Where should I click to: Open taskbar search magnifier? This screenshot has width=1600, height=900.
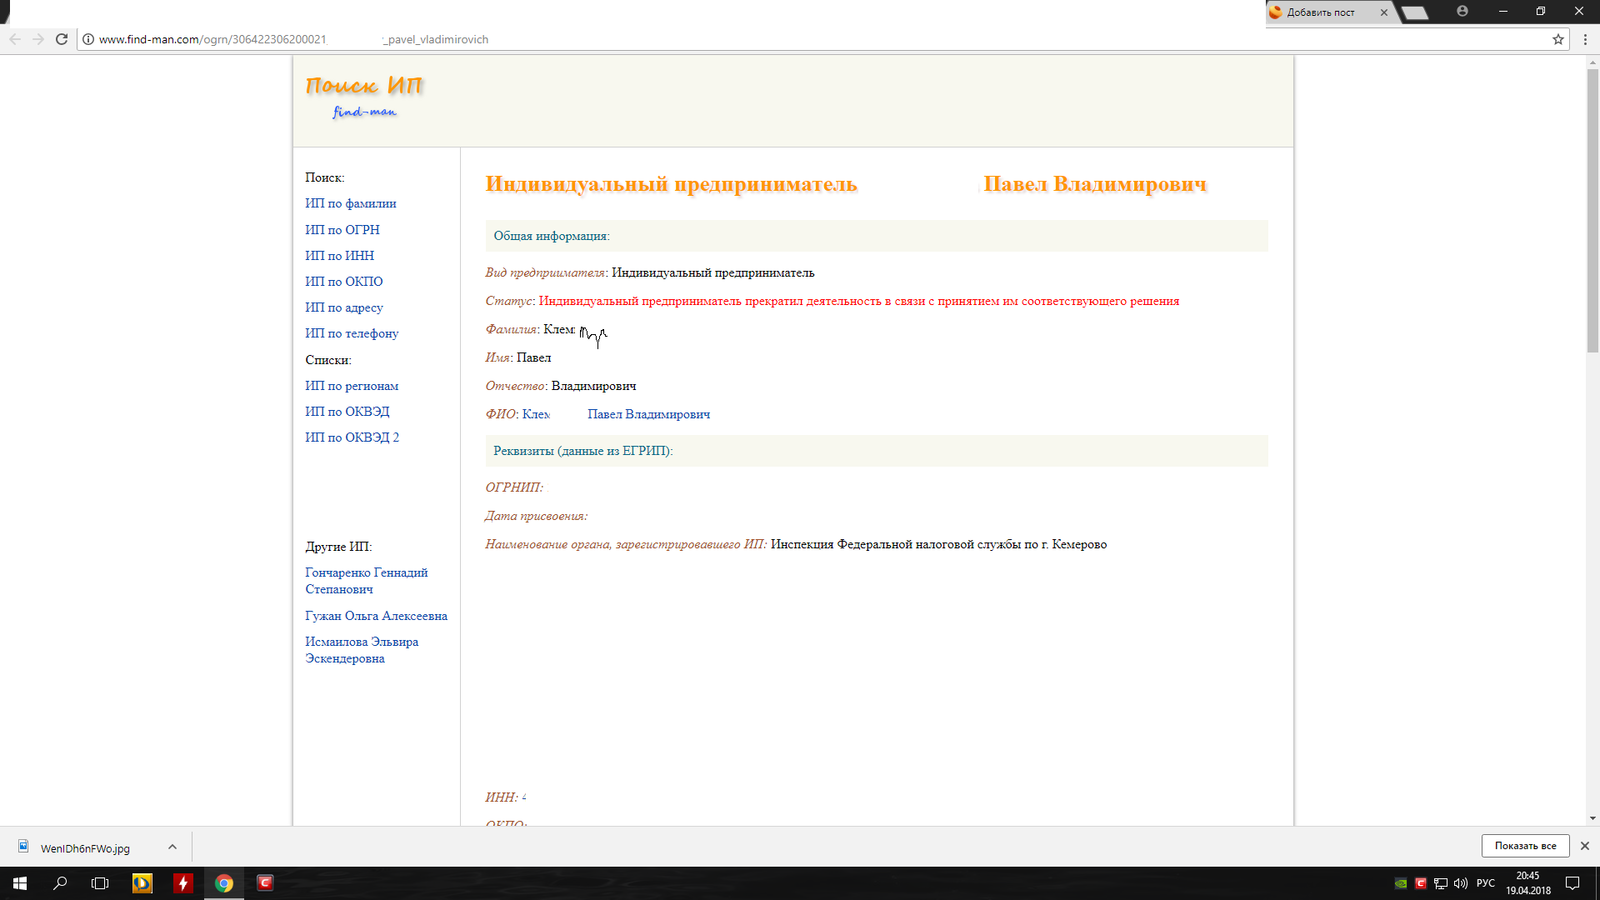click(x=60, y=883)
